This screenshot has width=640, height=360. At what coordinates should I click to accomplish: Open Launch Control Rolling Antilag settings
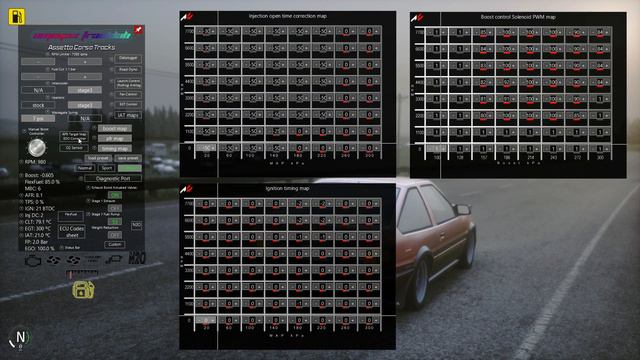[128, 83]
